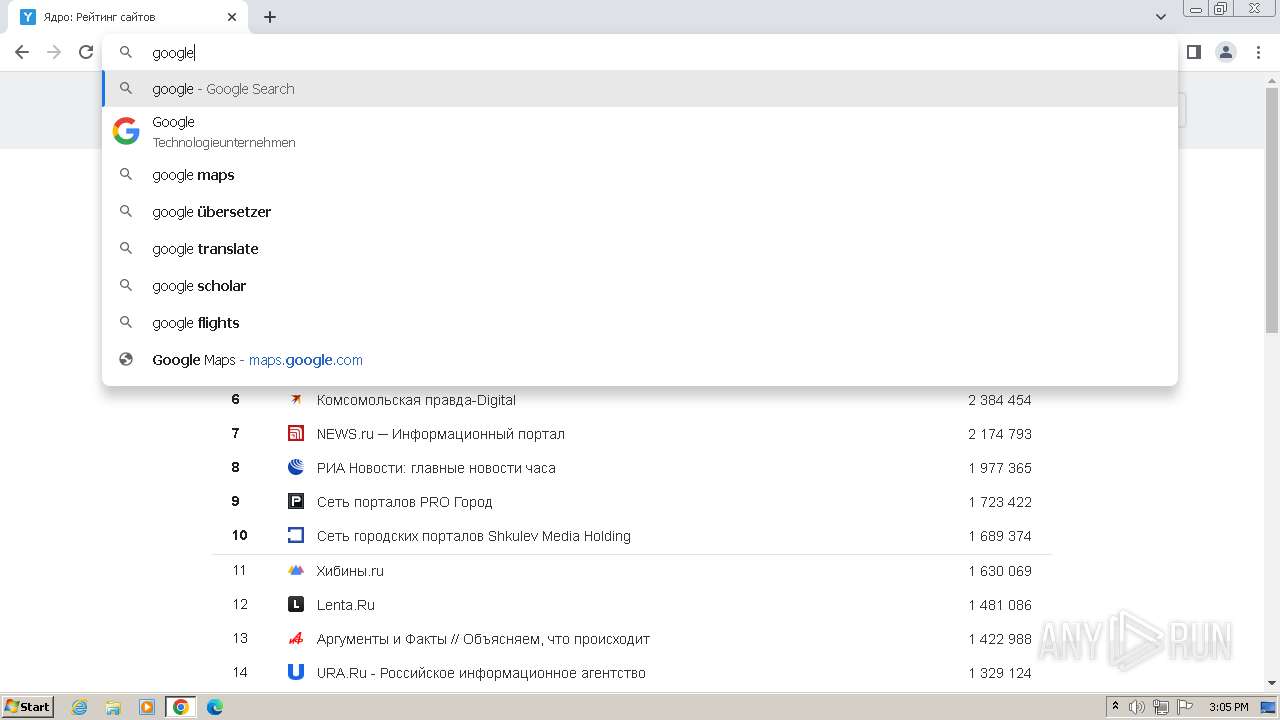
Task: Open a new tab with the plus icon
Action: pos(270,17)
